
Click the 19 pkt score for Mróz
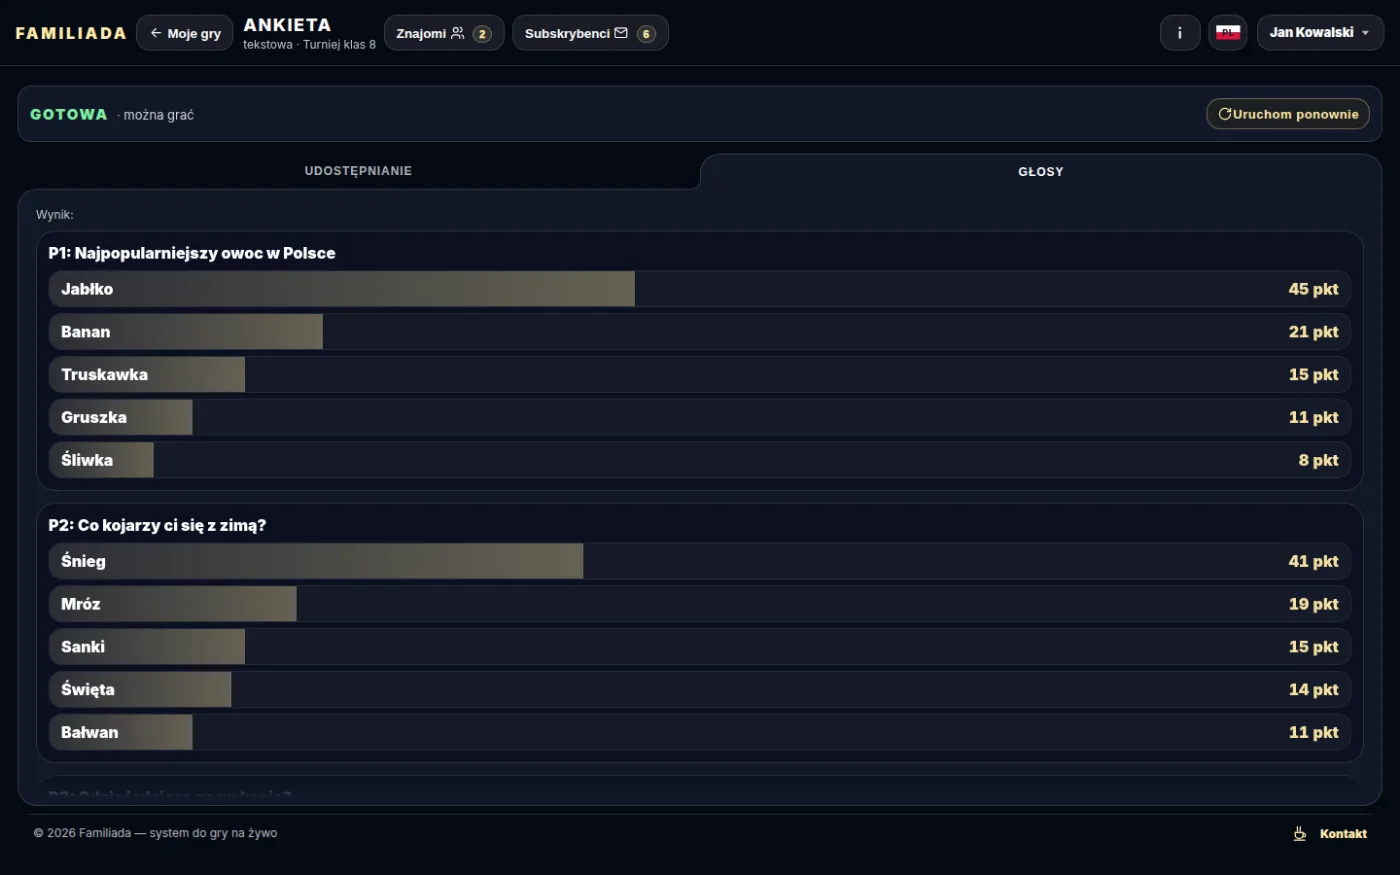point(1313,604)
